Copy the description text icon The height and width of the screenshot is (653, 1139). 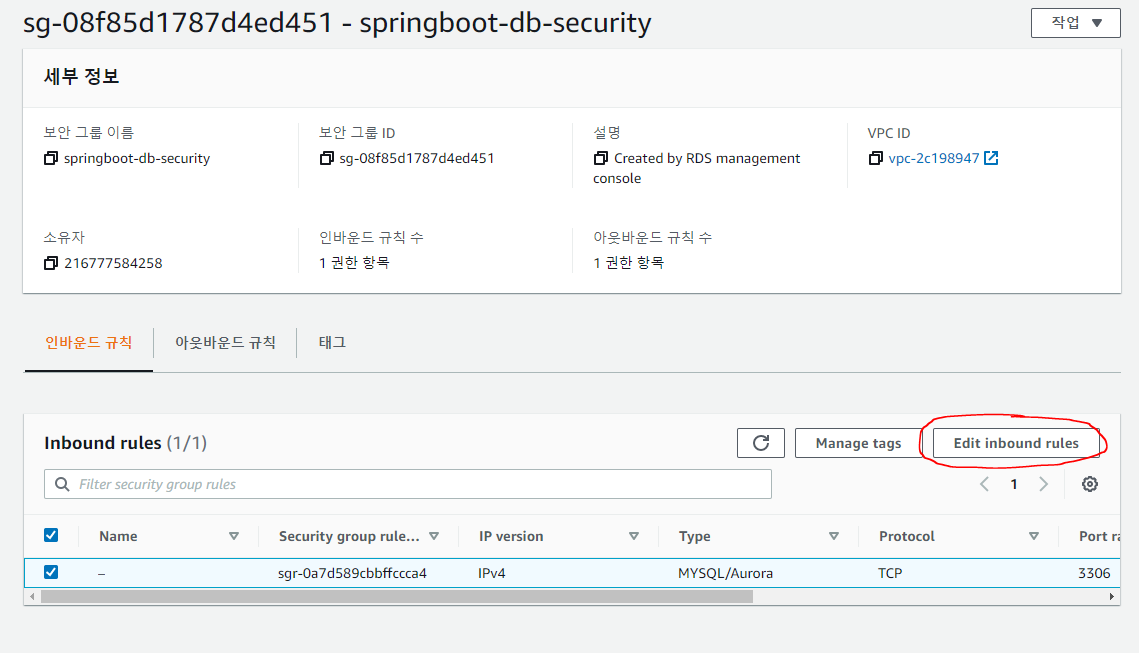coord(600,158)
